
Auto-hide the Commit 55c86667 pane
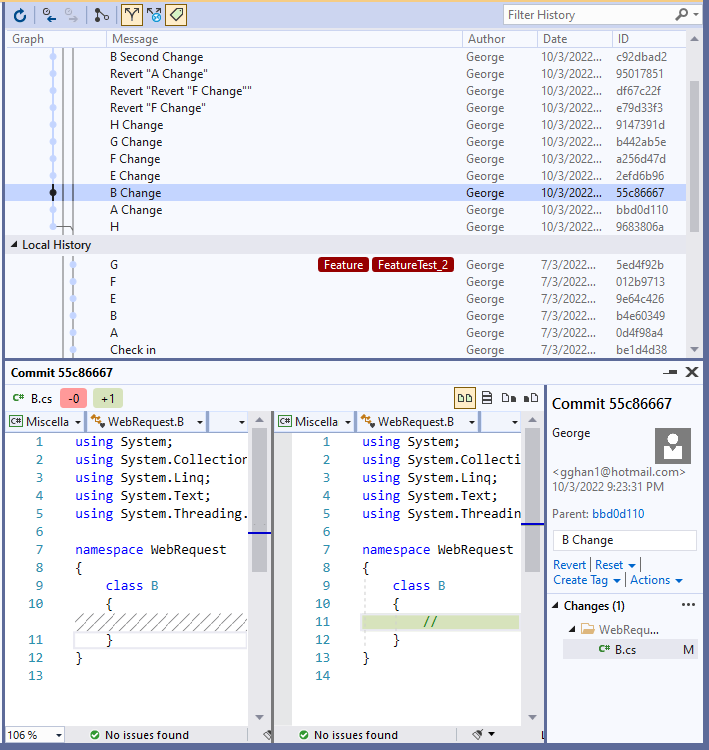coord(670,372)
